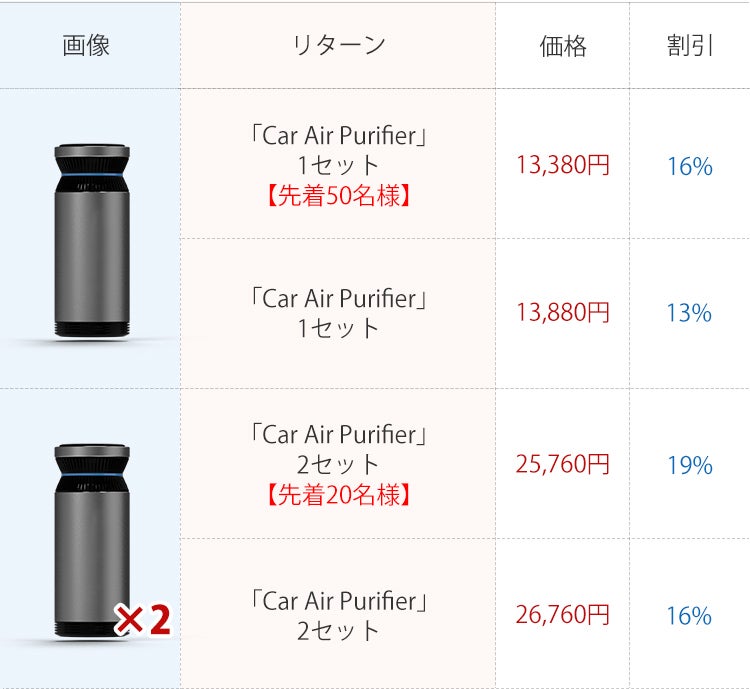Click the 16% discount beside 13,380円

(x=689, y=166)
